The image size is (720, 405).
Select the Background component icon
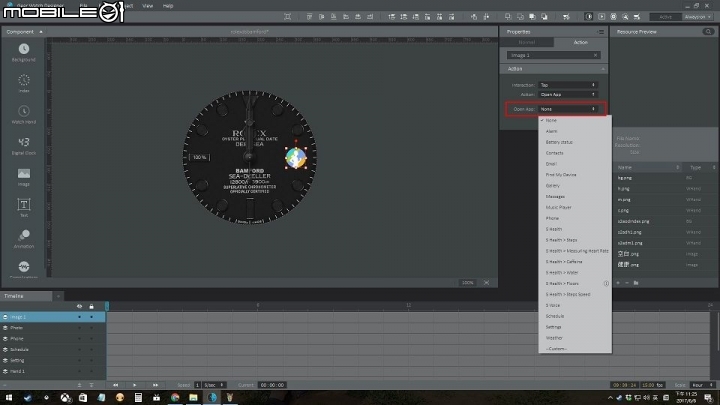(x=23, y=50)
